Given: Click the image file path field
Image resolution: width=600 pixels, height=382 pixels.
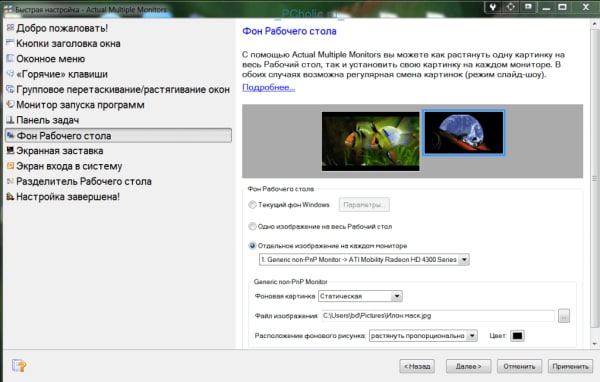Looking at the screenshot, I should click(x=438, y=316).
